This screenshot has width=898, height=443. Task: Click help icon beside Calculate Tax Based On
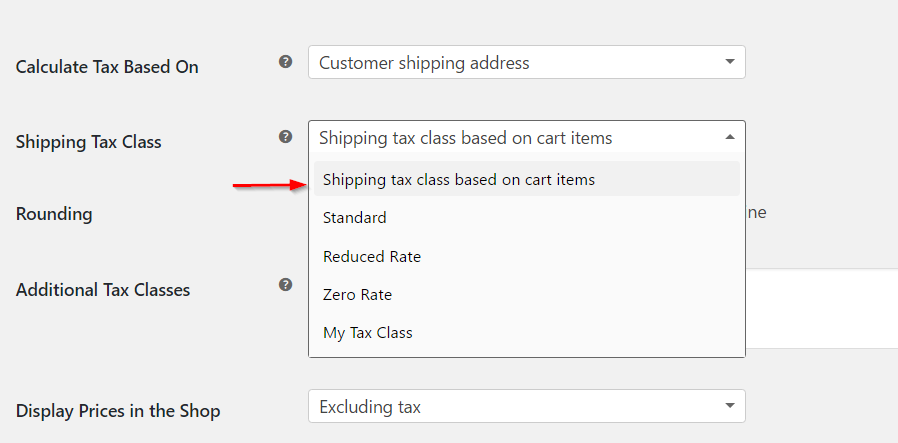click(285, 62)
